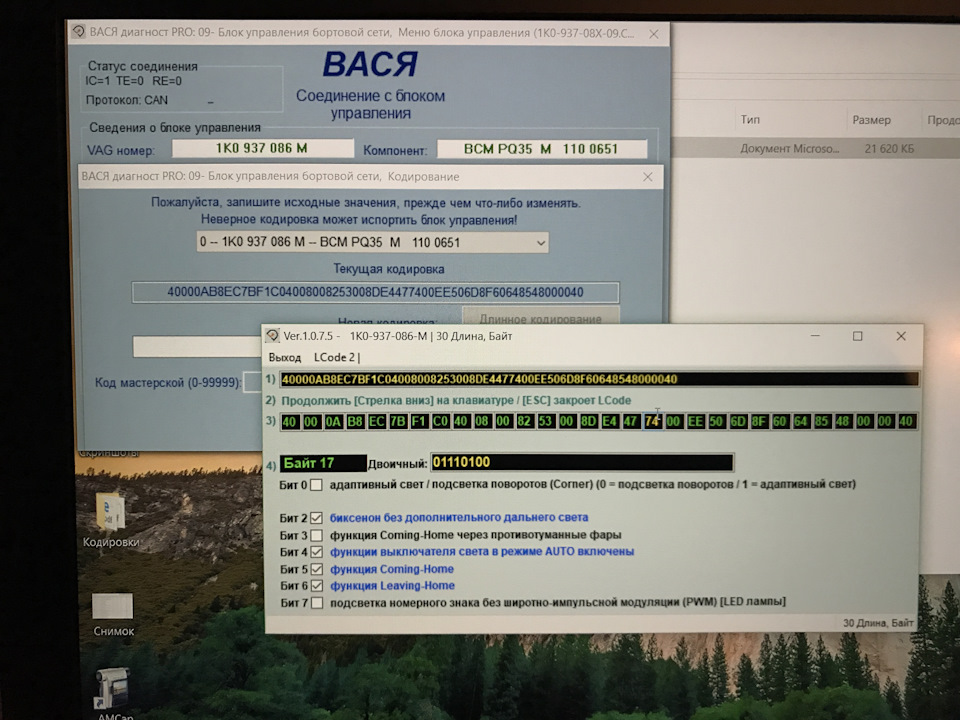This screenshot has height=720, width=960.
Task: Open the Выход menu in LCode
Action: [x=285, y=358]
